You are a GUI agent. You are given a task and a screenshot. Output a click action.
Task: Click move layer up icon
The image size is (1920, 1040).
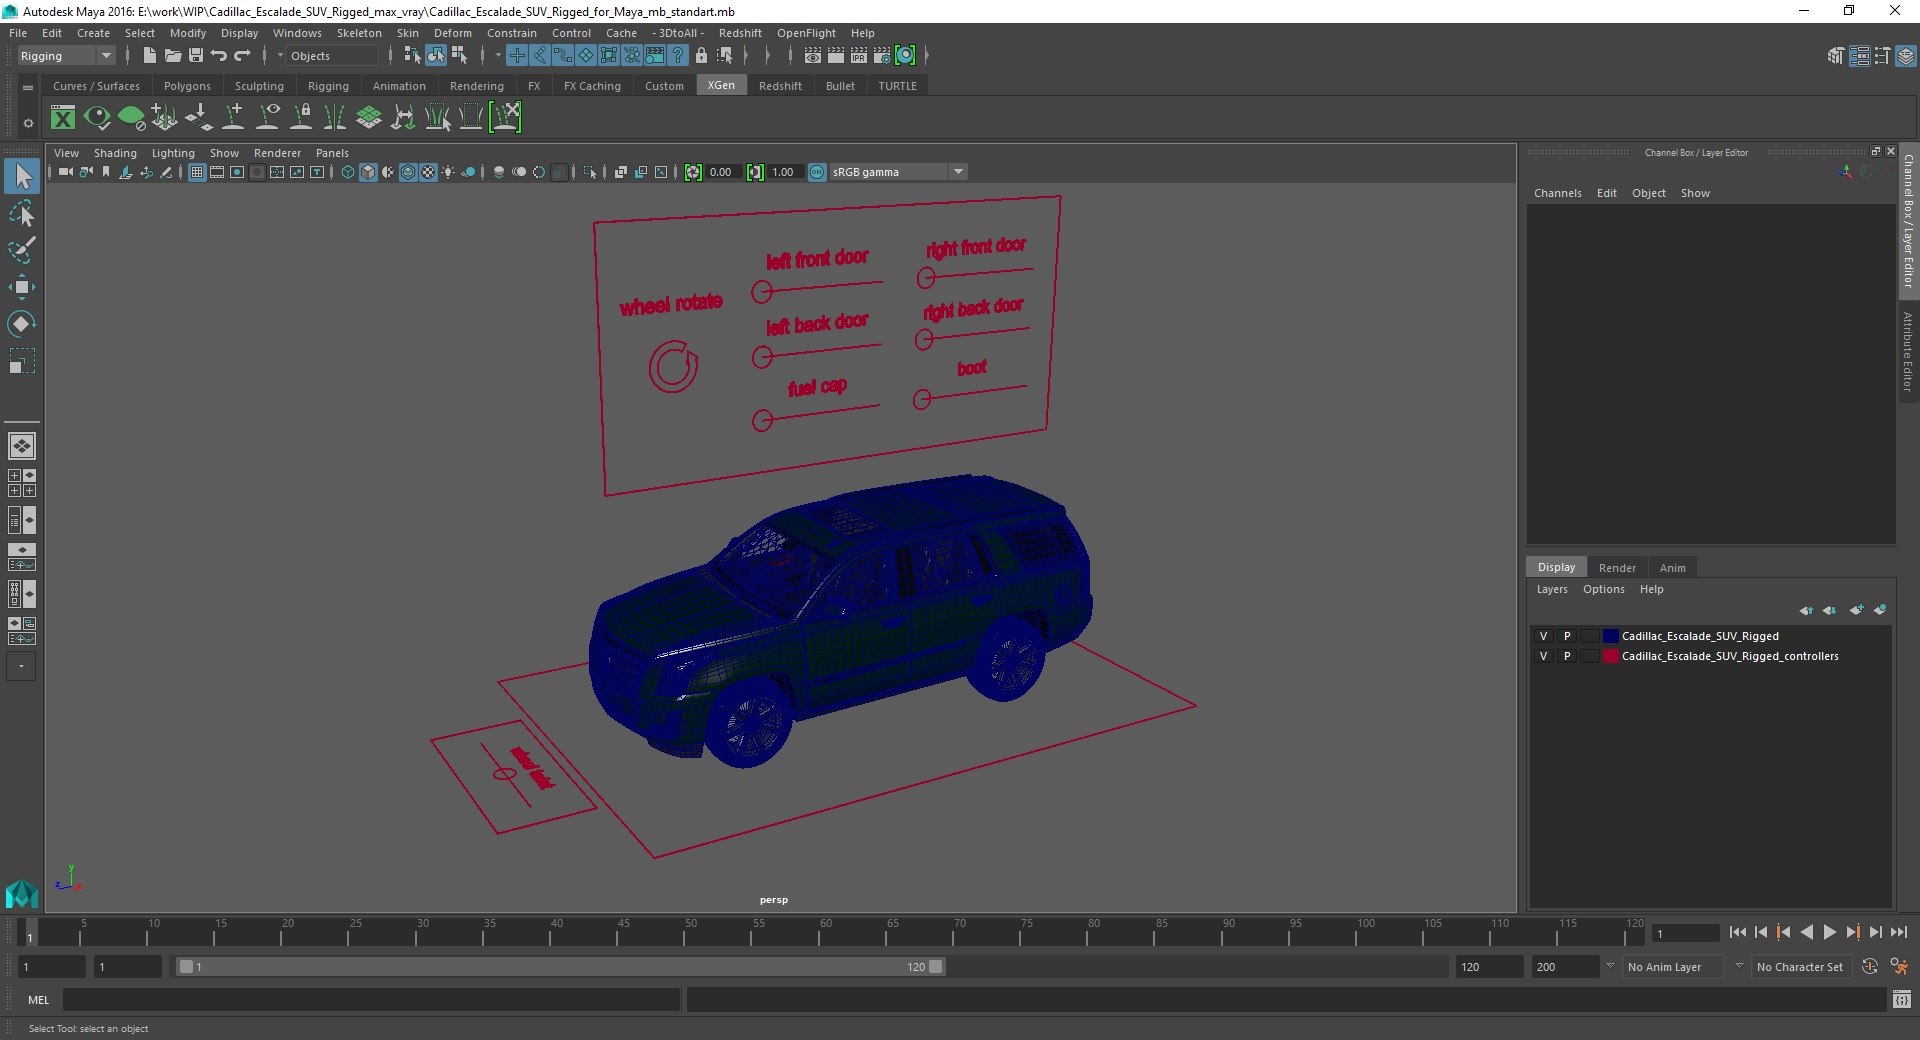(1806, 610)
